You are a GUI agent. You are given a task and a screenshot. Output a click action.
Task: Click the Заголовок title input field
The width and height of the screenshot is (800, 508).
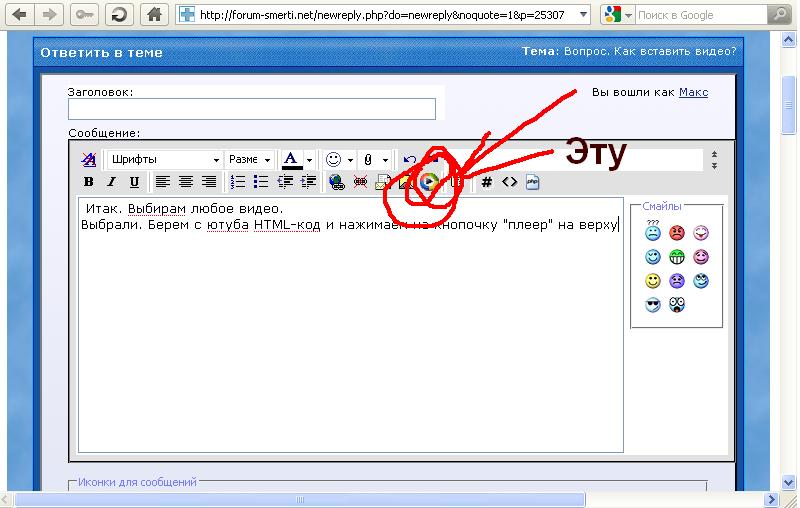(x=252, y=109)
